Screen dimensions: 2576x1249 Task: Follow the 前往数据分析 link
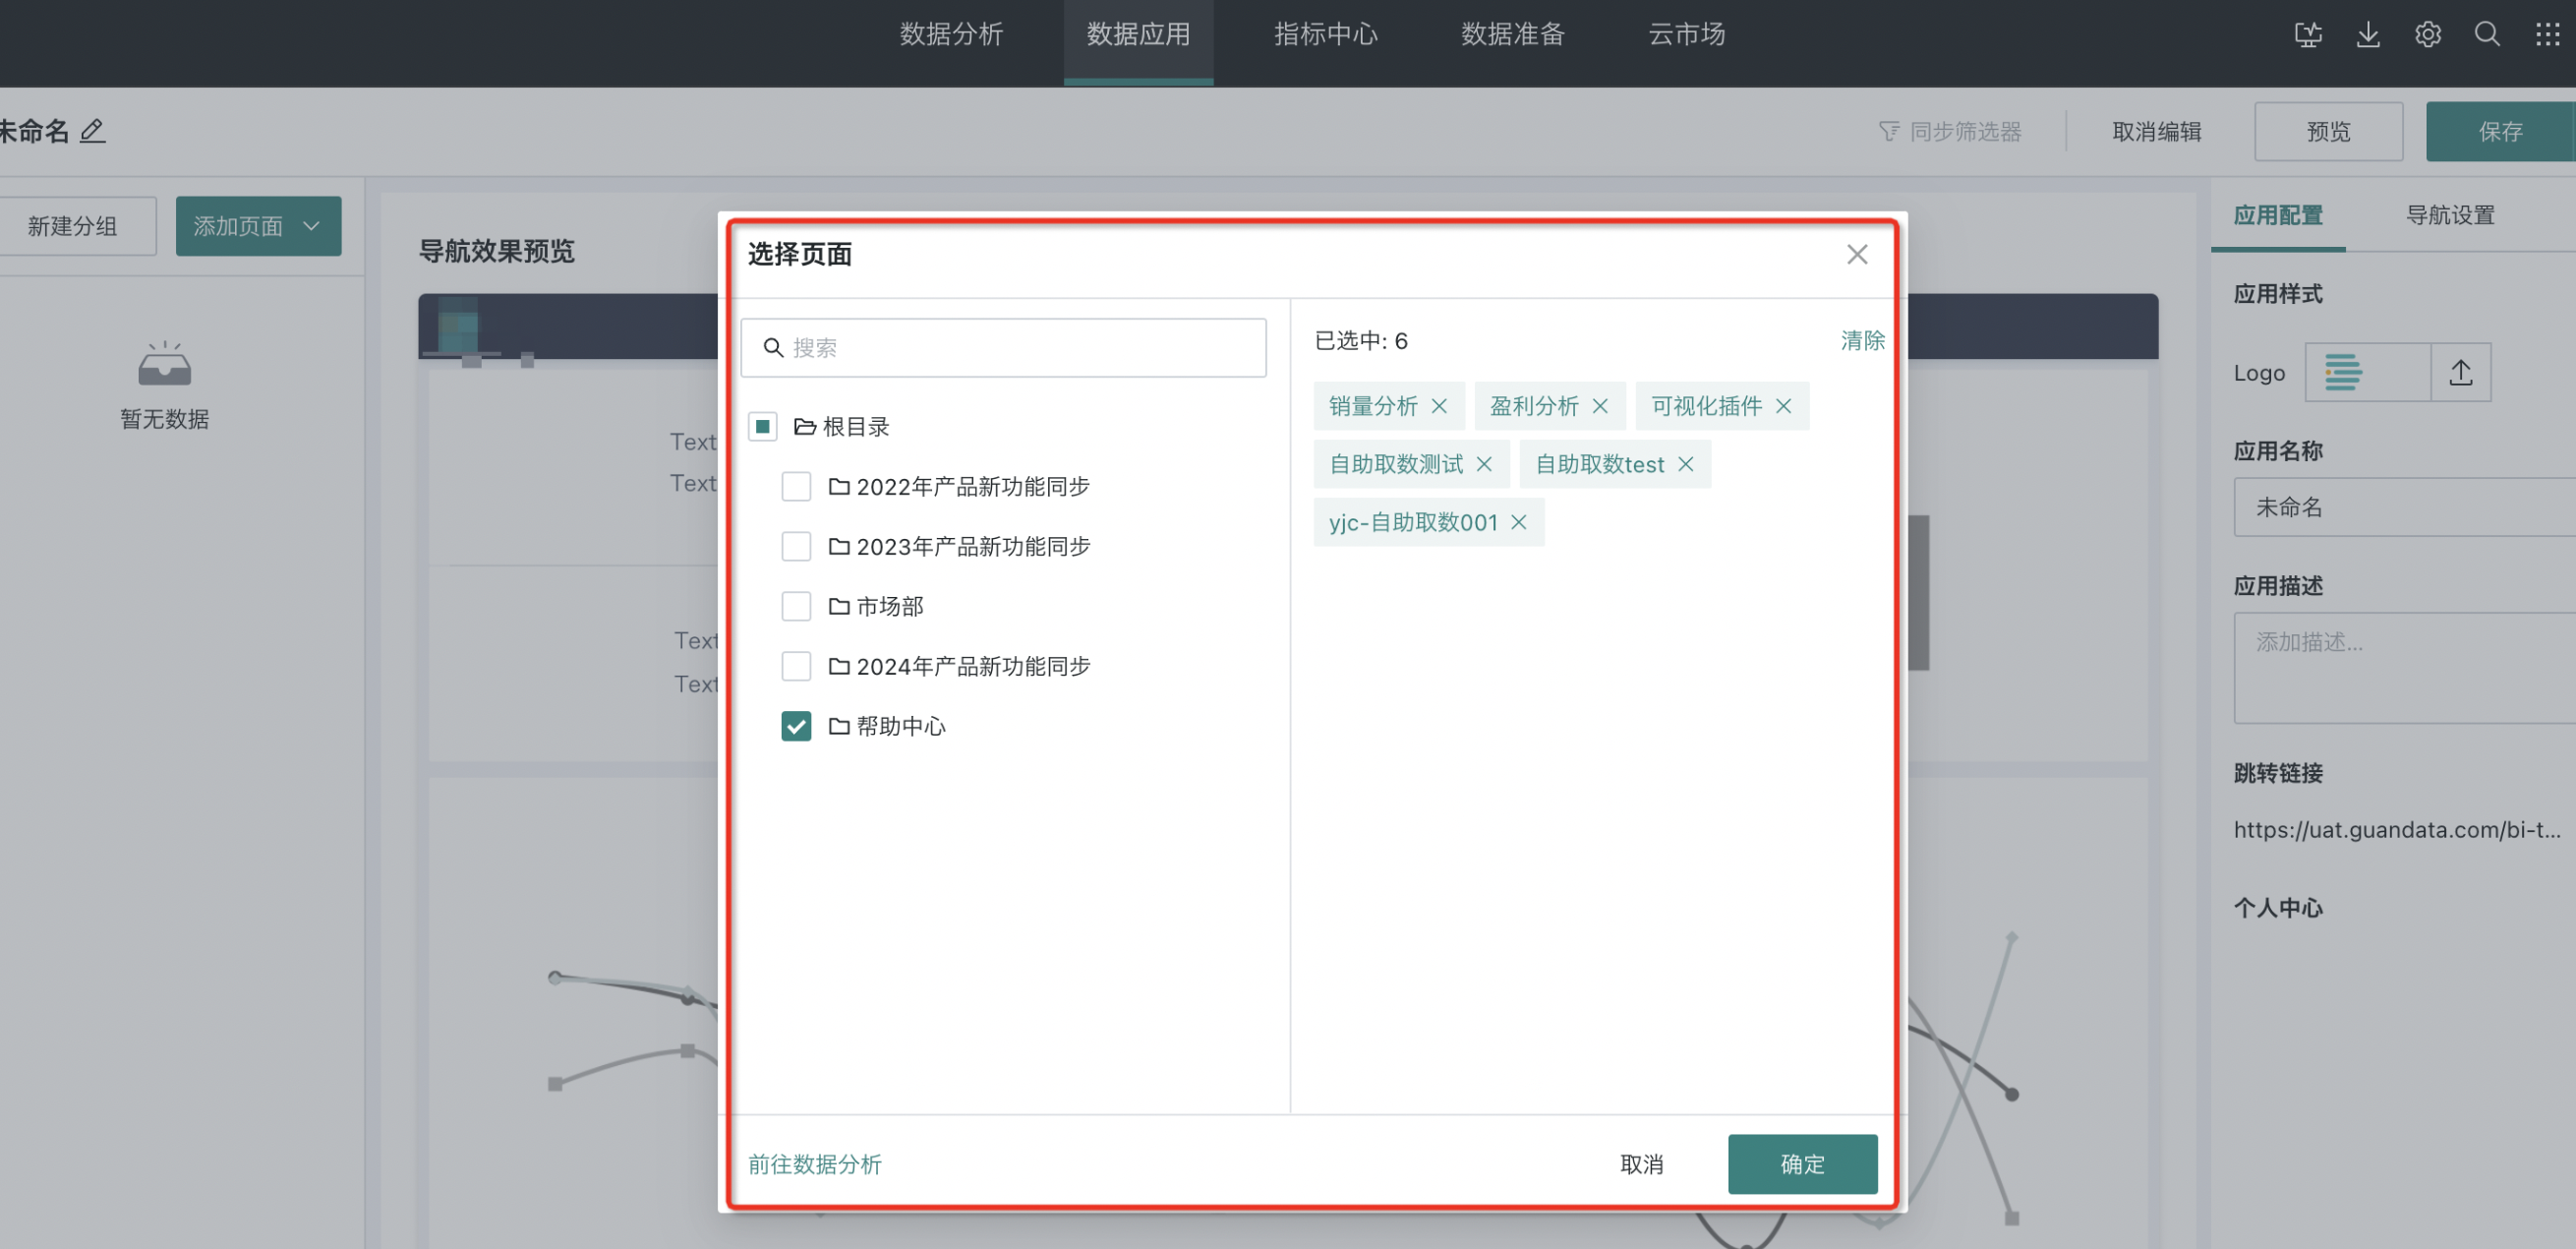[x=814, y=1164]
